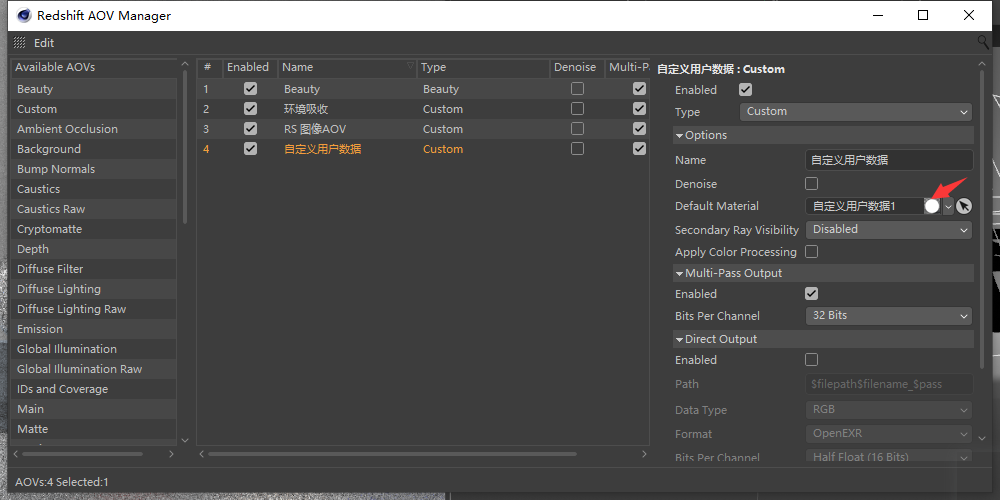The width and height of the screenshot is (1000, 500).
Task: Click the search magnifier icon
Action: click(983, 42)
